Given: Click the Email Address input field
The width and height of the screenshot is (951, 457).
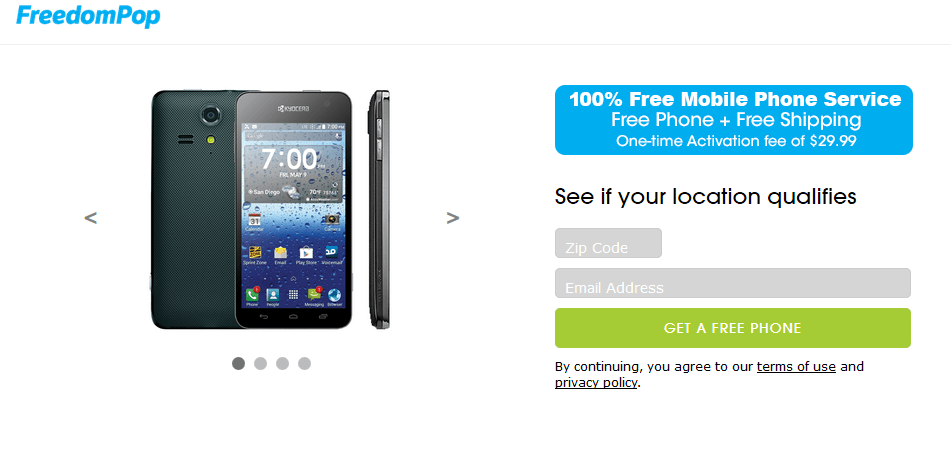Looking at the screenshot, I should point(733,283).
